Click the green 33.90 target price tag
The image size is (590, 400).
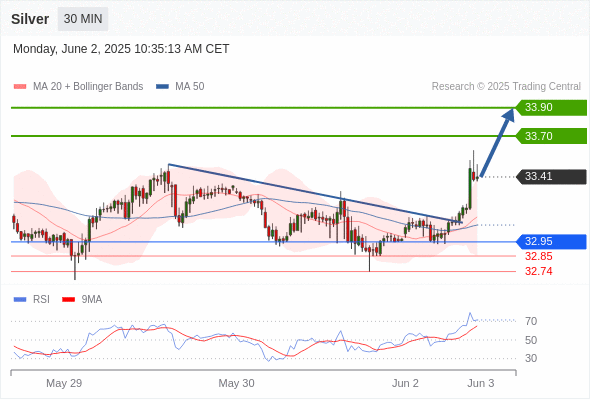[x=551, y=108]
